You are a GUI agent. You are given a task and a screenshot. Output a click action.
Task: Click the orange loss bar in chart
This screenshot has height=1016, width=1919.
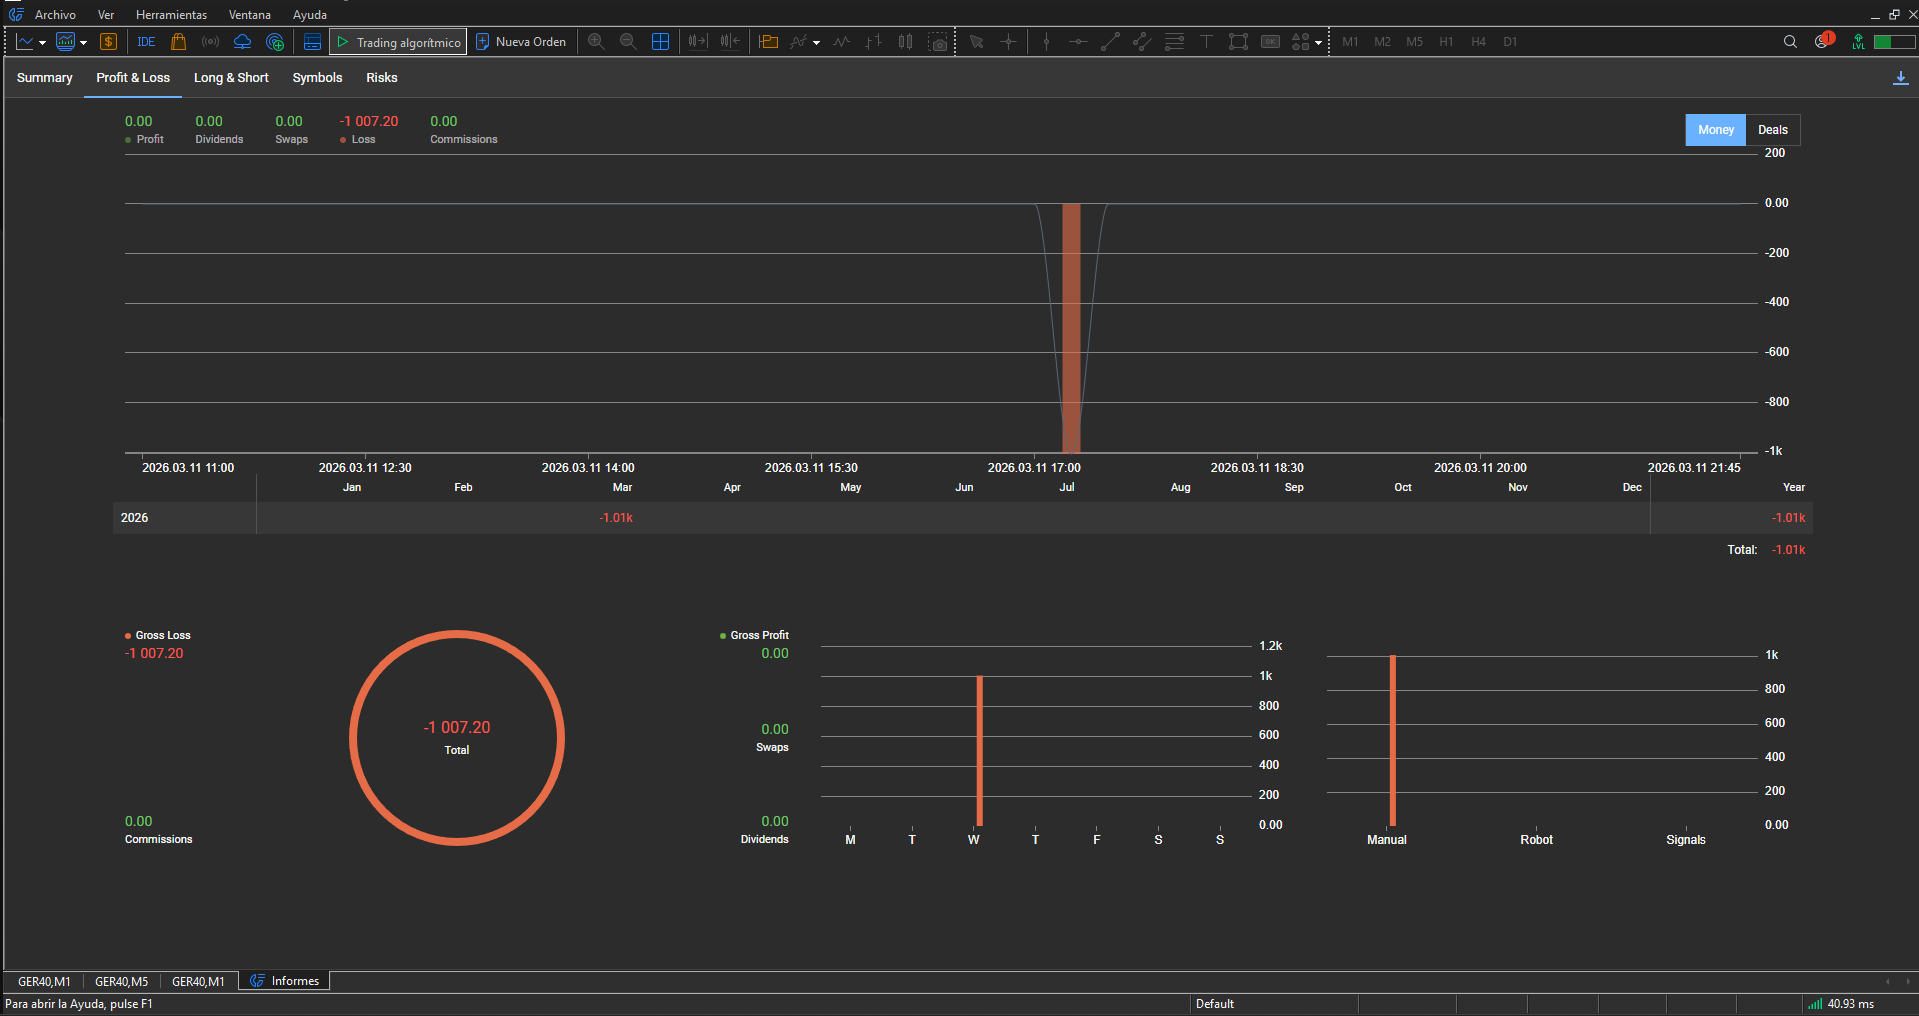click(x=1071, y=328)
